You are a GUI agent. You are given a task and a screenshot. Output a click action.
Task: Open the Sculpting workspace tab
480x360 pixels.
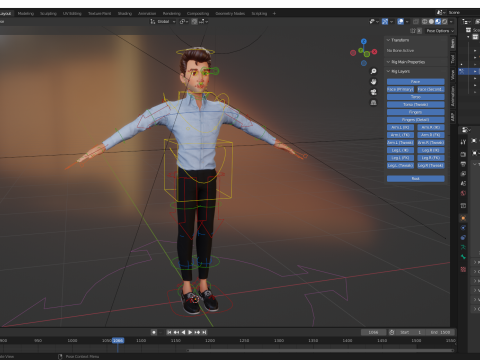click(48, 13)
